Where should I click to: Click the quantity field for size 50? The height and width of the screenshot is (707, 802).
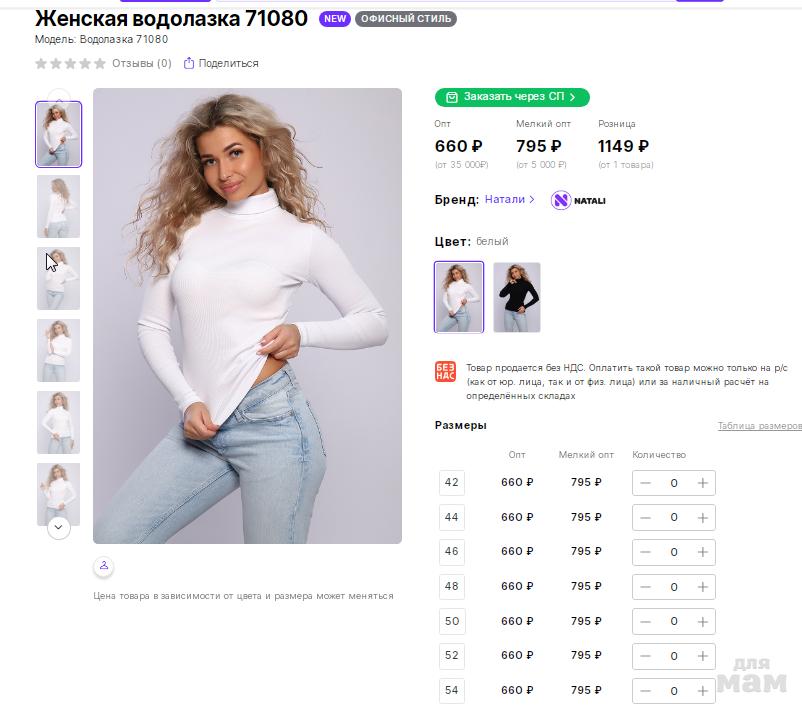(674, 622)
